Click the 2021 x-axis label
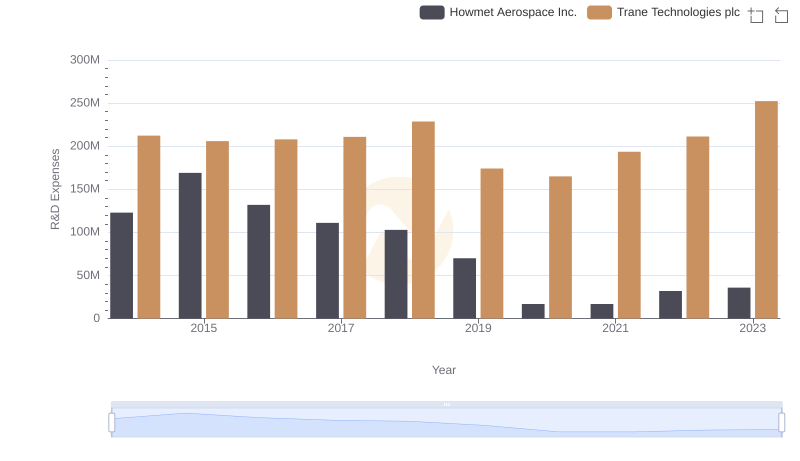 pyautogui.click(x=615, y=328)
